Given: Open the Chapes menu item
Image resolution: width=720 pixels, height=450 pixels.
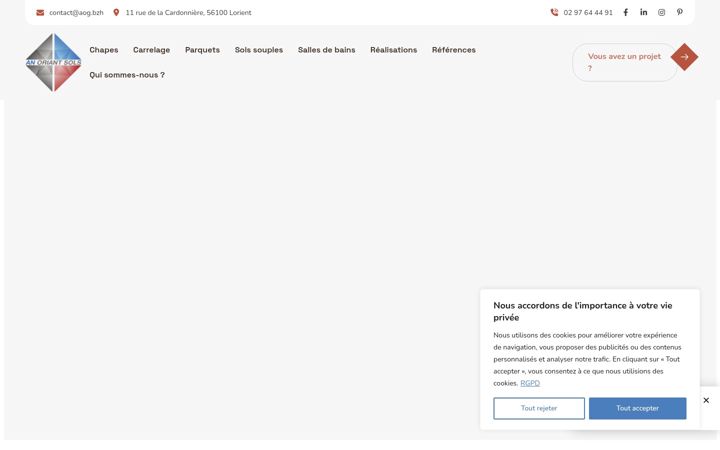Looking at the screenshot, I should click(104, 50).
